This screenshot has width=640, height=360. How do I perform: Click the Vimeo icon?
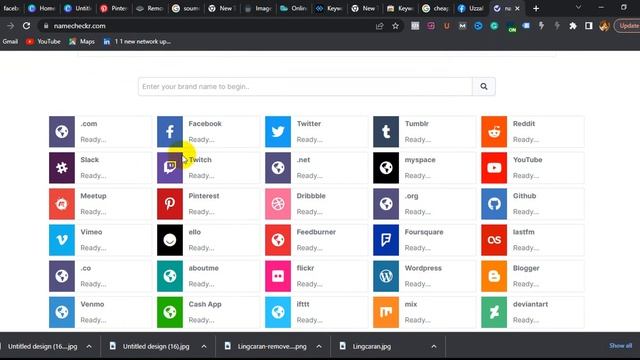(62, 240)
